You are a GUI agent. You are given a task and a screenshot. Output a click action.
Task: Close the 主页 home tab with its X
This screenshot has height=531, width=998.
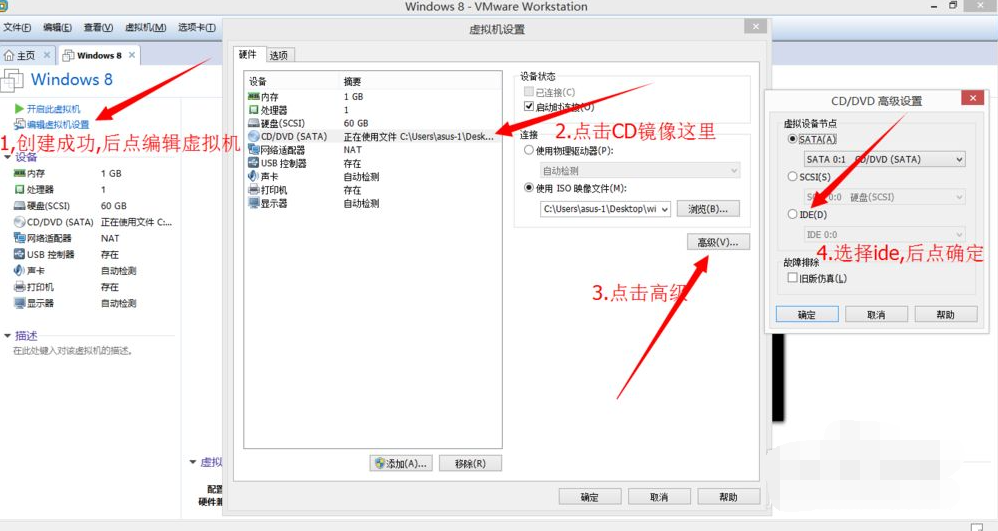coord(46,55)
